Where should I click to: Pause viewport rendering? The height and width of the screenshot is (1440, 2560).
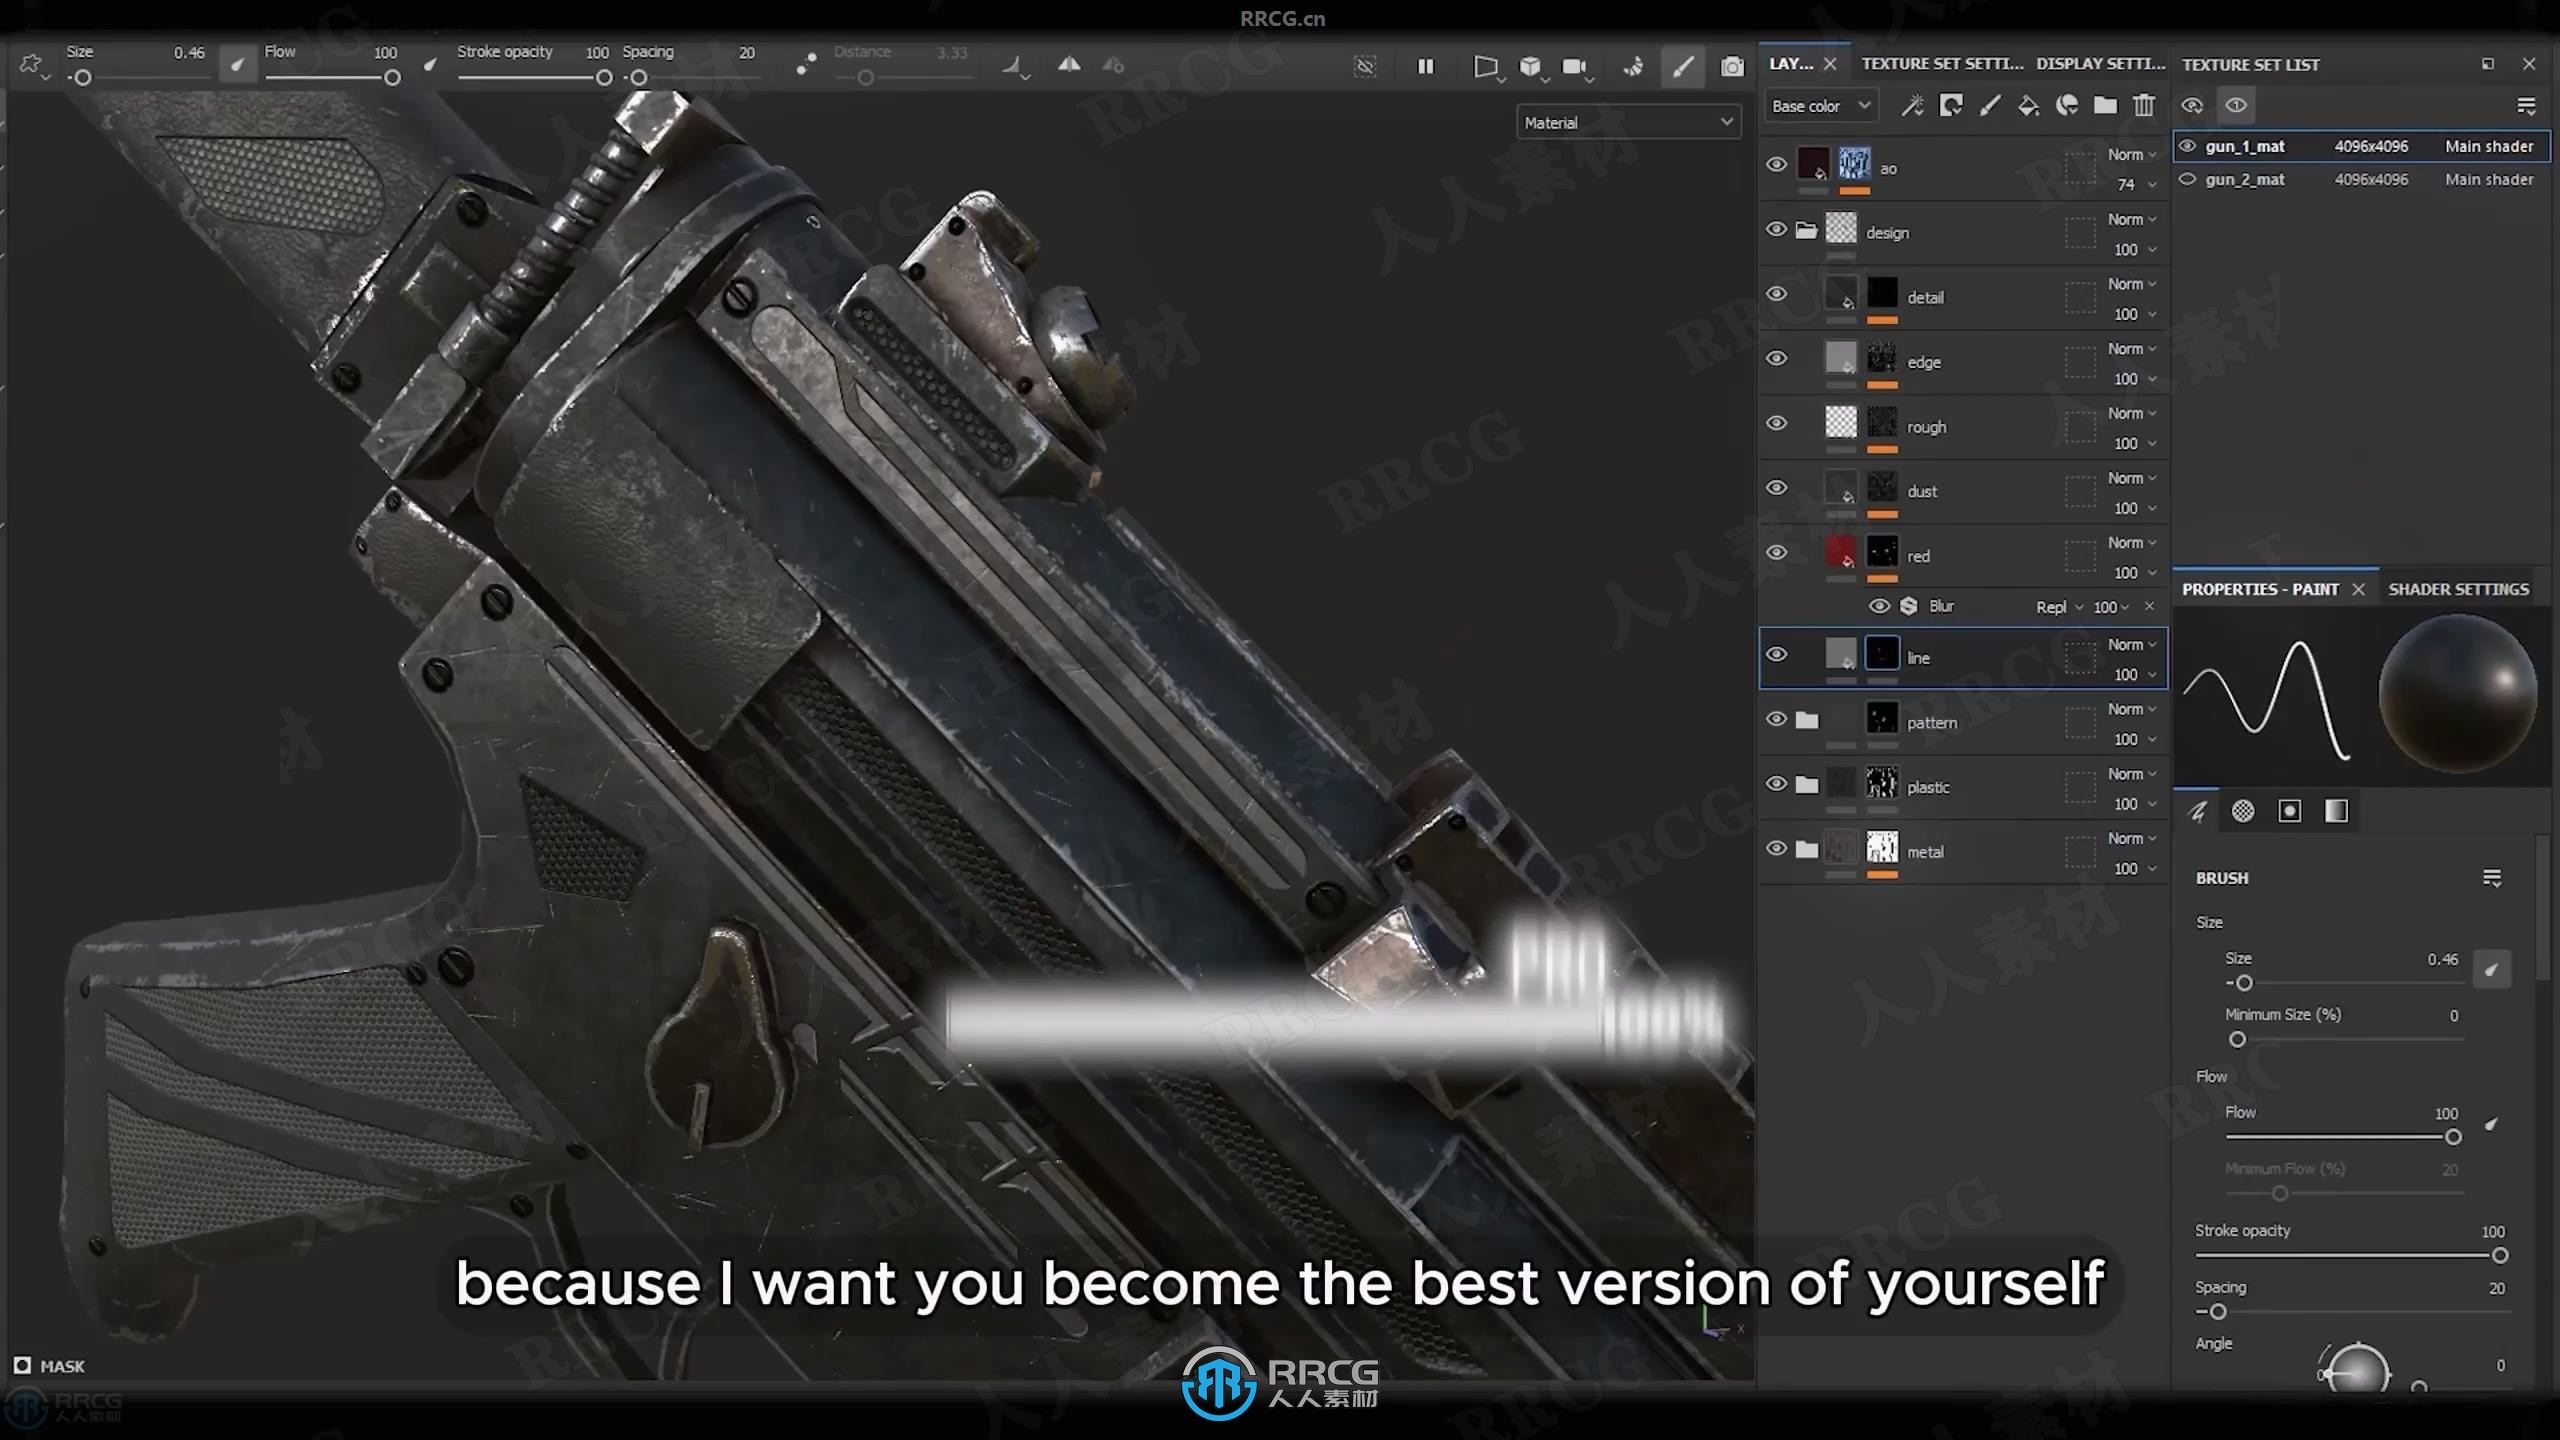click(x=1426, y=66)
